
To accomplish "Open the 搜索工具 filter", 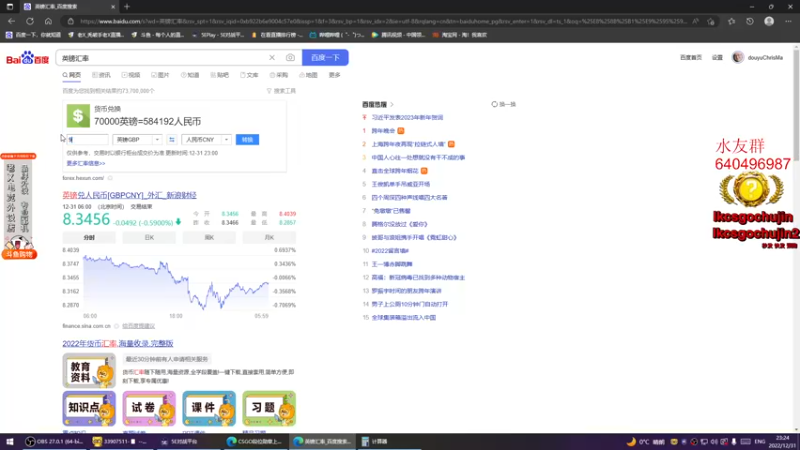I will pos(281,91).
